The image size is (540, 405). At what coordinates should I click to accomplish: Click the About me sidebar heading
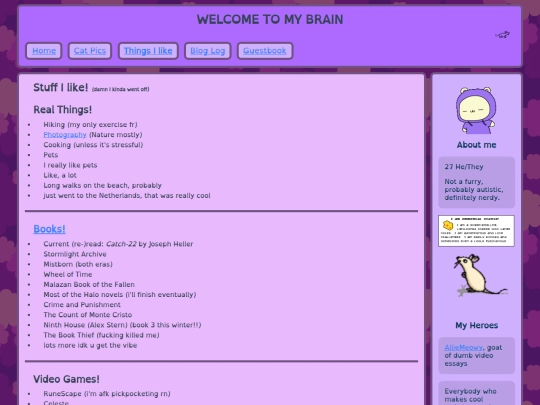(x=476, y=145)
